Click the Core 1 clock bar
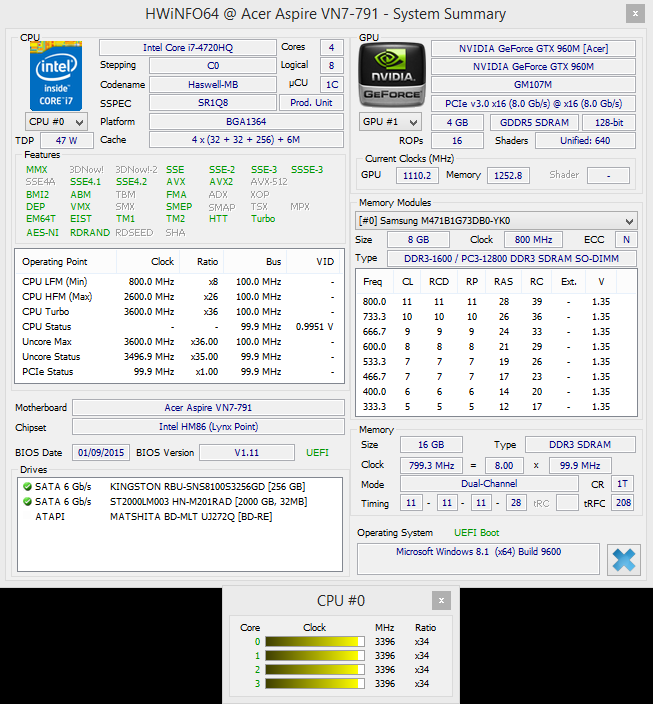Image resolution: width=653 pixels, height=704 pixels. [315, 656]
